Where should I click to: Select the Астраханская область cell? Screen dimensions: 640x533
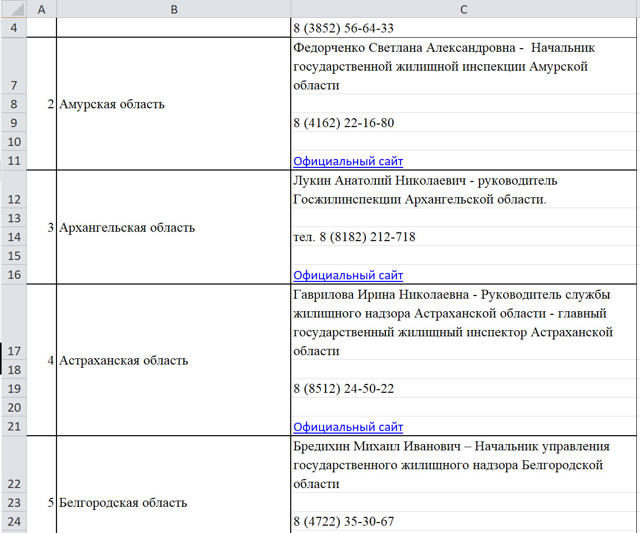tap(173, 360)
